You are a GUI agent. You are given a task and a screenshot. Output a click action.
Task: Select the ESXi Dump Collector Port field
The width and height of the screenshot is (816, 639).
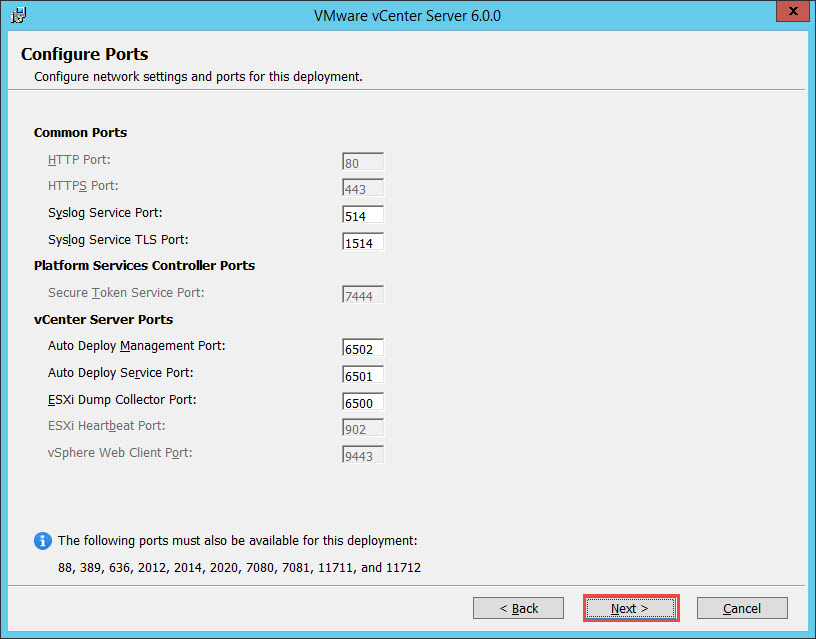(x=361, y=402)
